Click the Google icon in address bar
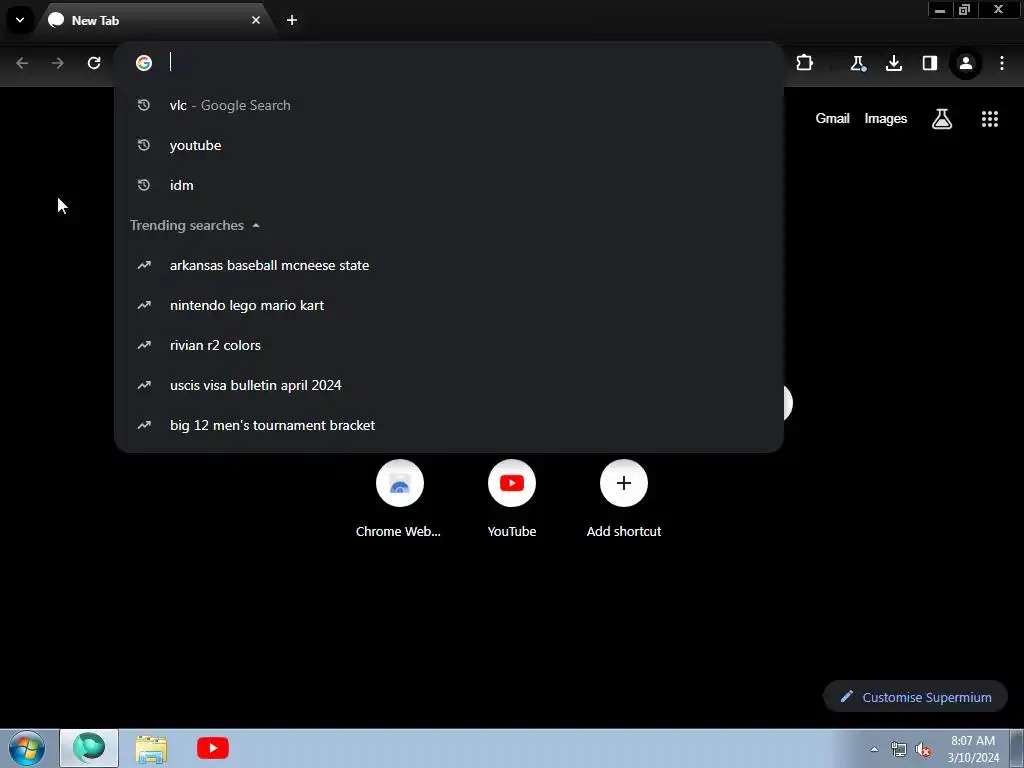The width and height of the screenshot is (1024, 768). click(144, 63)
